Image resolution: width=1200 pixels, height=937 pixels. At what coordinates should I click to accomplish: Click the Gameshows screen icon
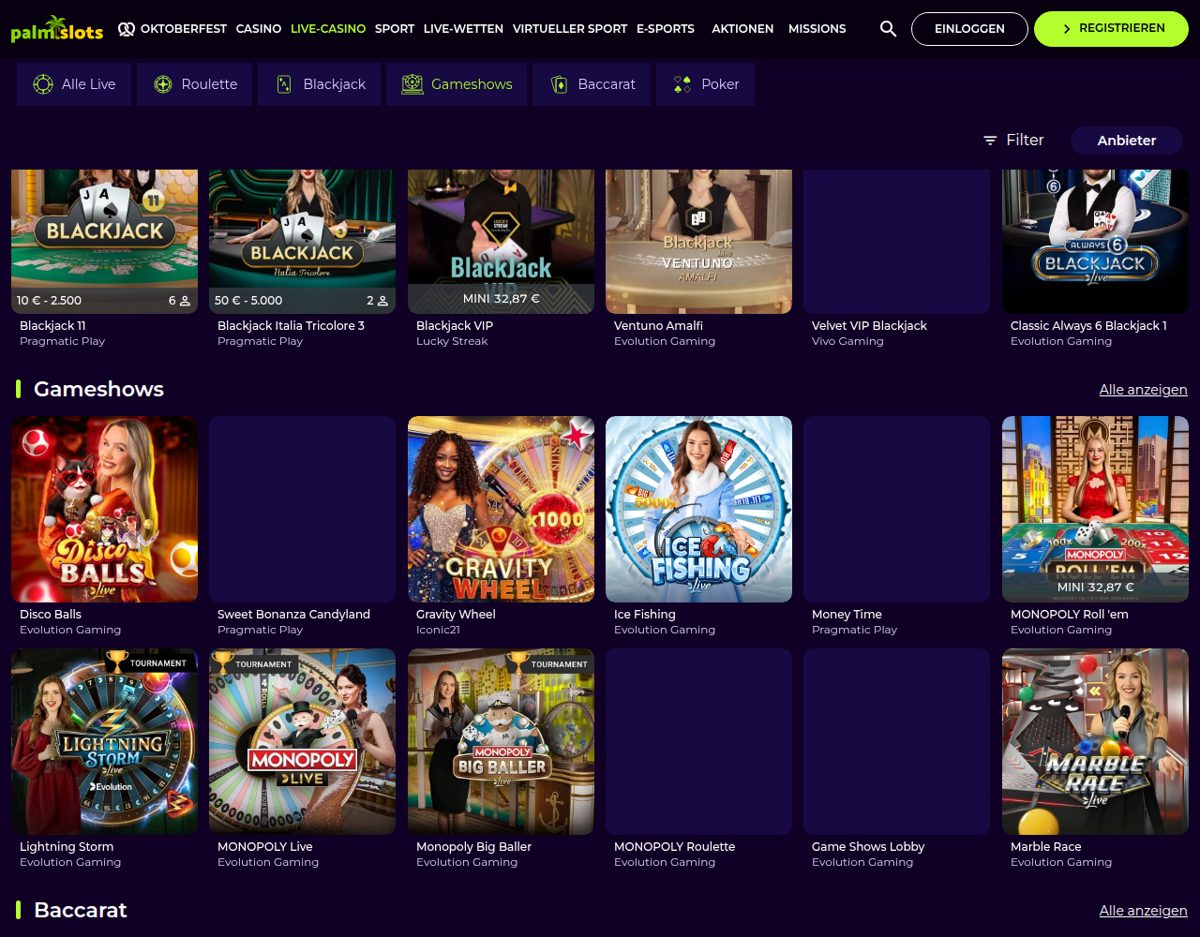[x=412, y=84]
